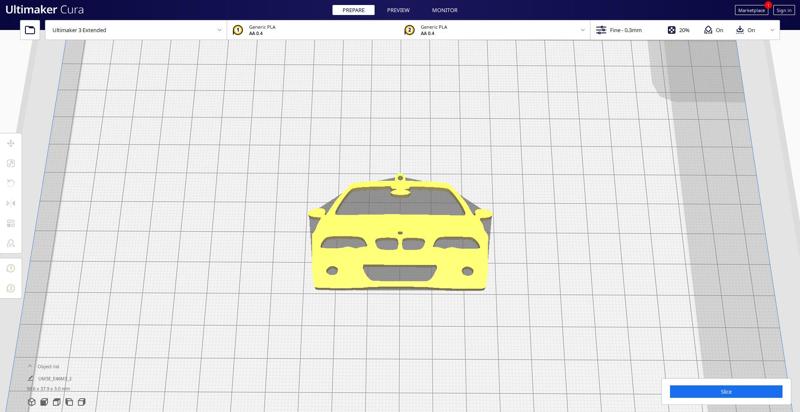Click the model dimensions text

coord(48,389)
